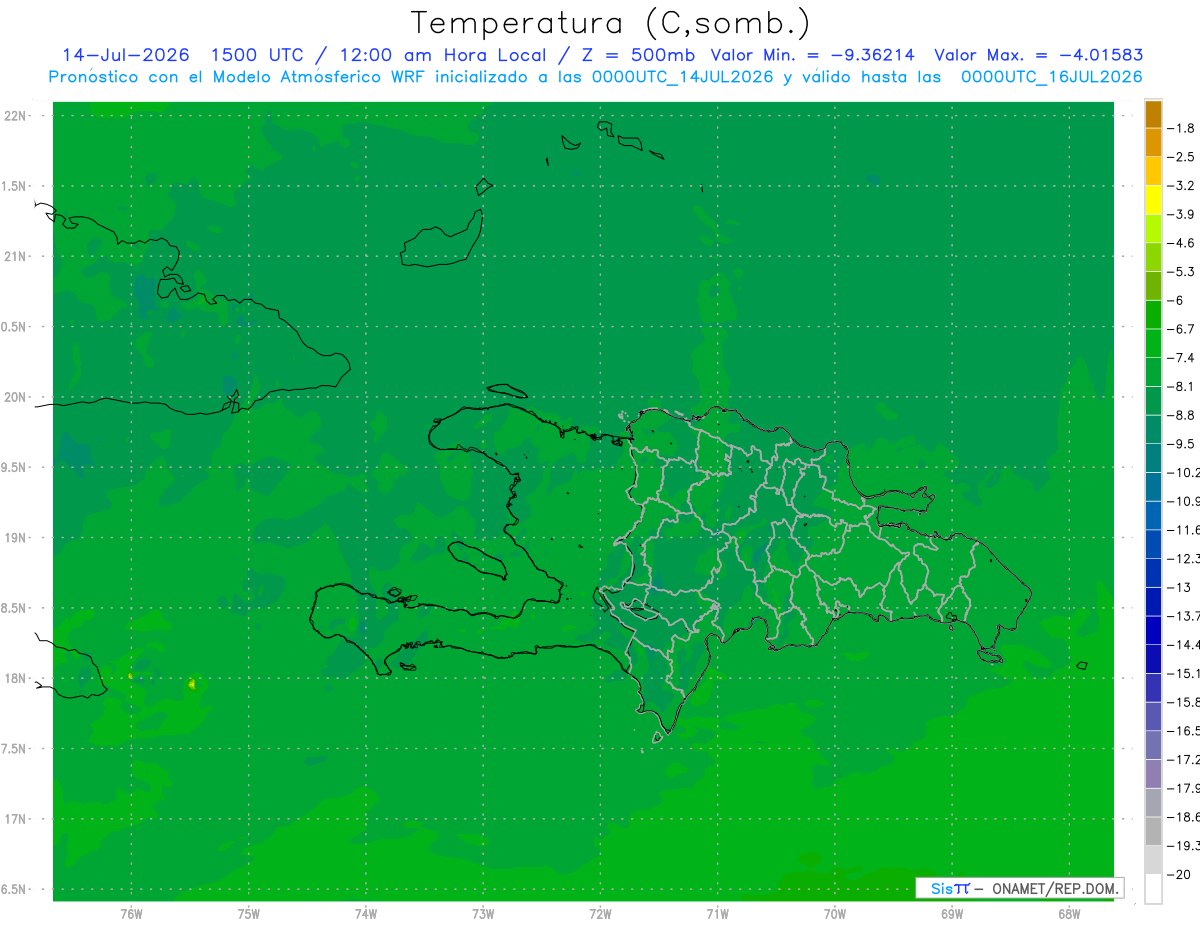
Task: Click the "20N" latitude label
Action: point(15,397)
